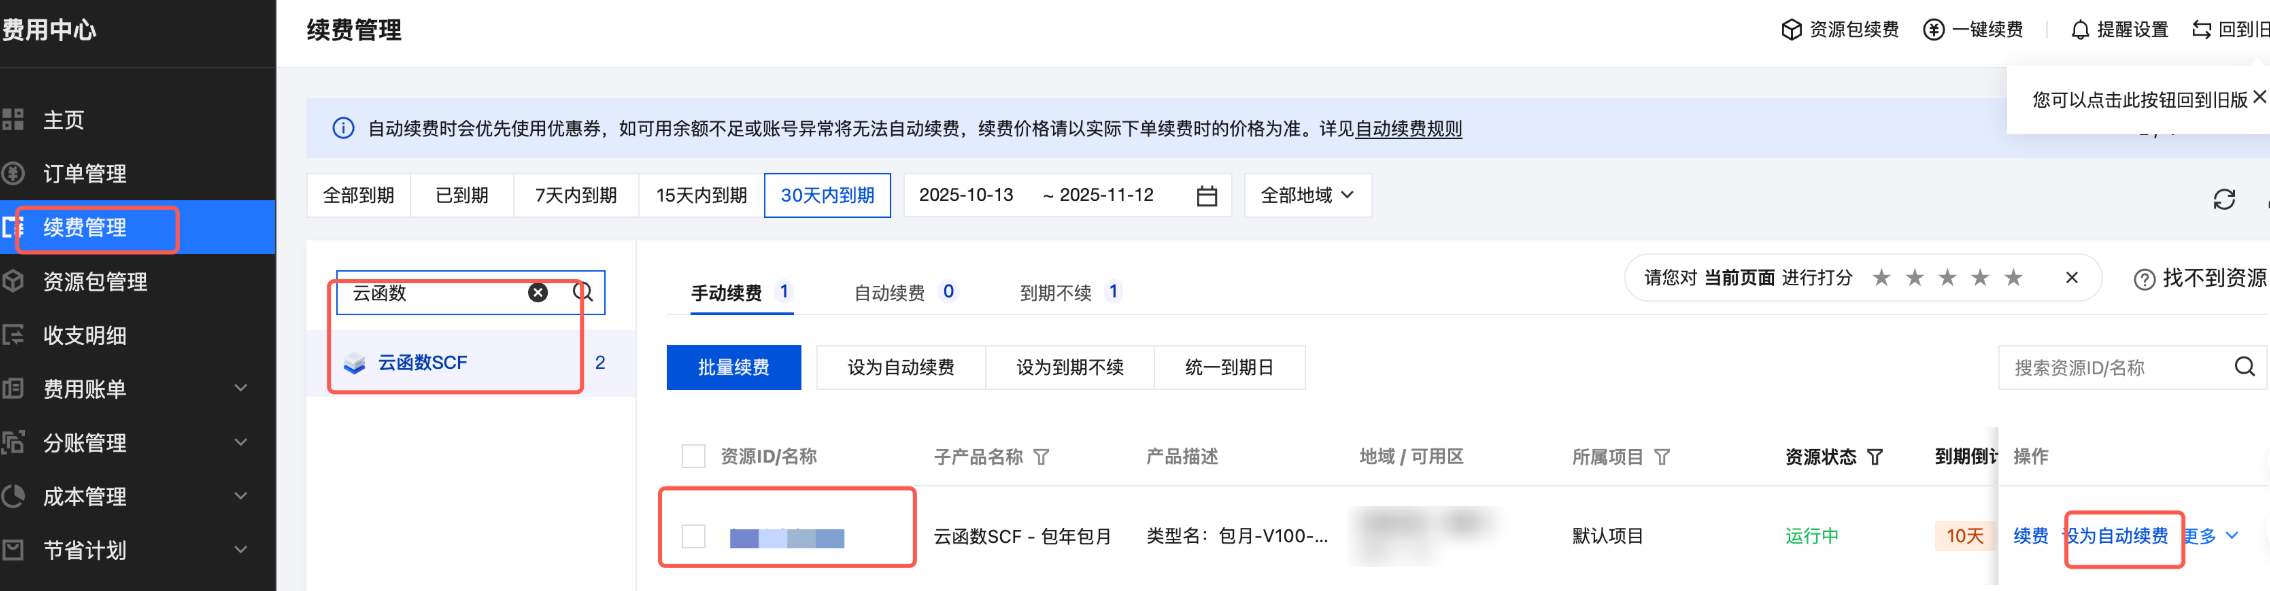Click the 资源包管理 cube icon in sidebar
The image size is (2270, 591).
(x=13, y=281)
